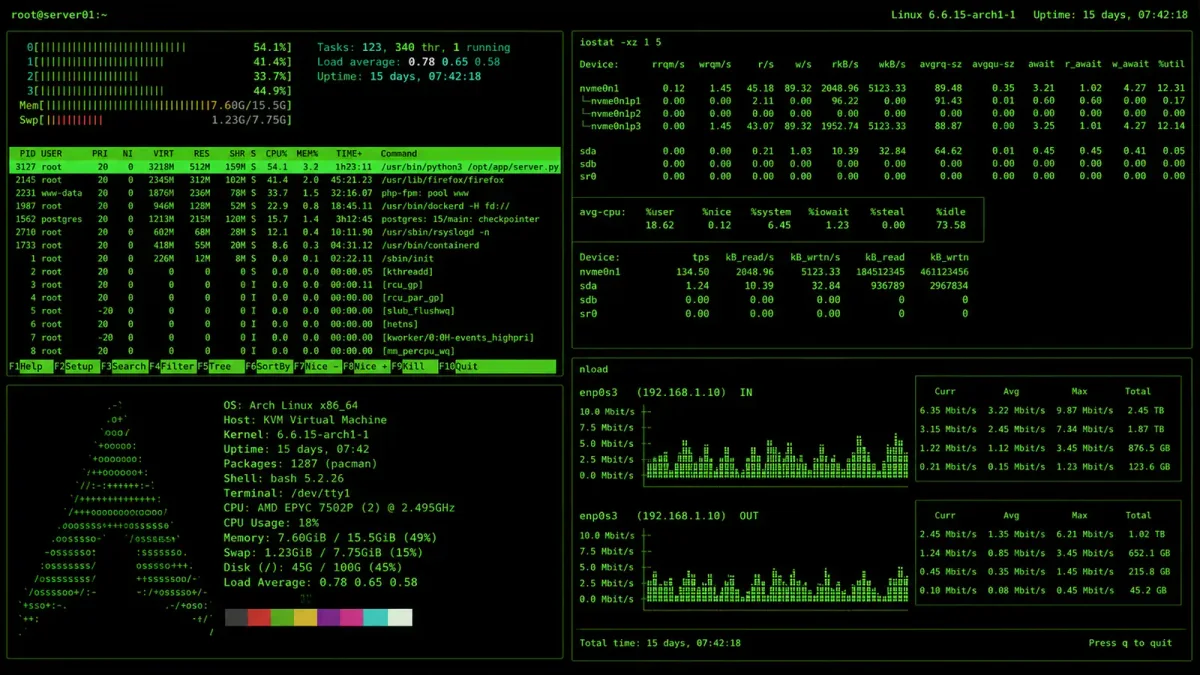This screenshot has width=1200, height=675.
Task: Click the CPU 0 usage meter bar
Action: (x=160, y=47)
